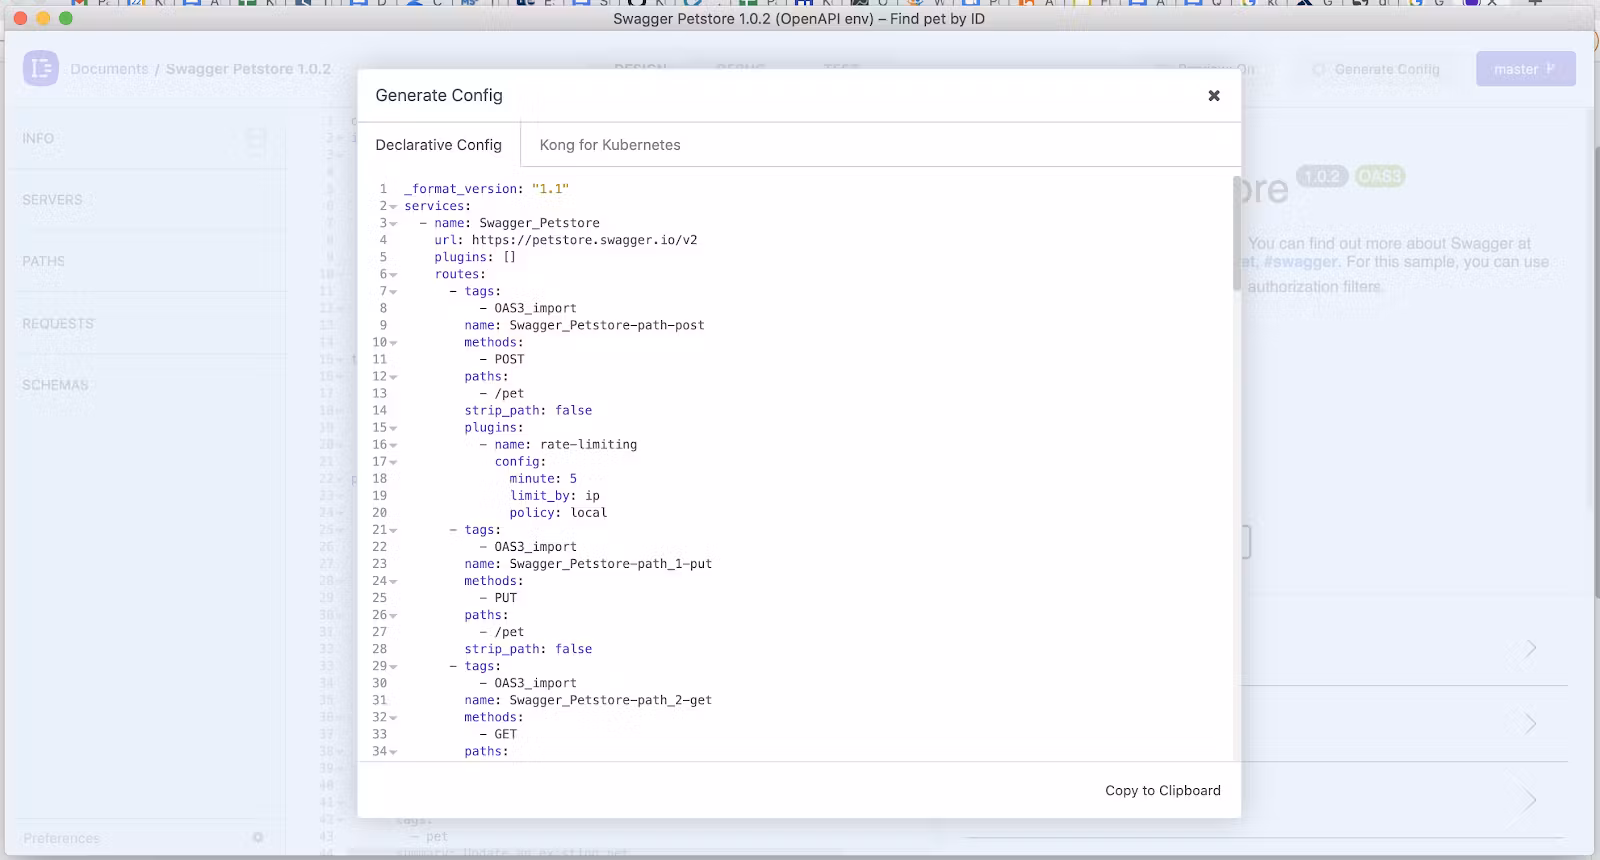Click the git branch icon on master button
The image size is (1600, 860).
(x=1551, y=69)
